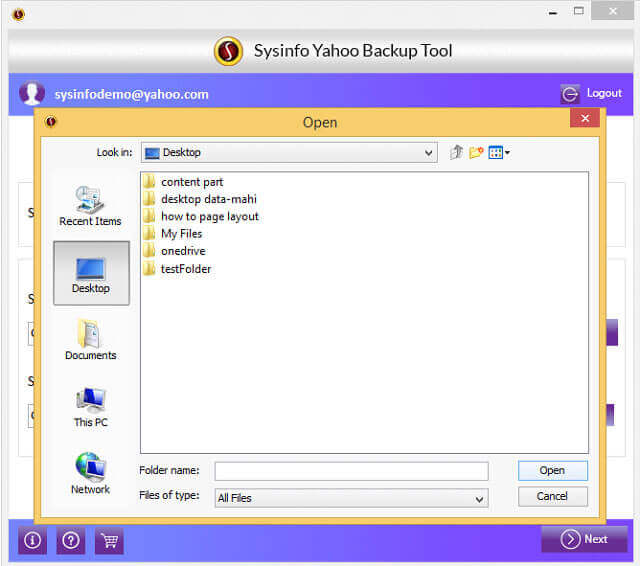
Task: Click the shopping cart Buy icon
Action: click(x=109, y=541)
